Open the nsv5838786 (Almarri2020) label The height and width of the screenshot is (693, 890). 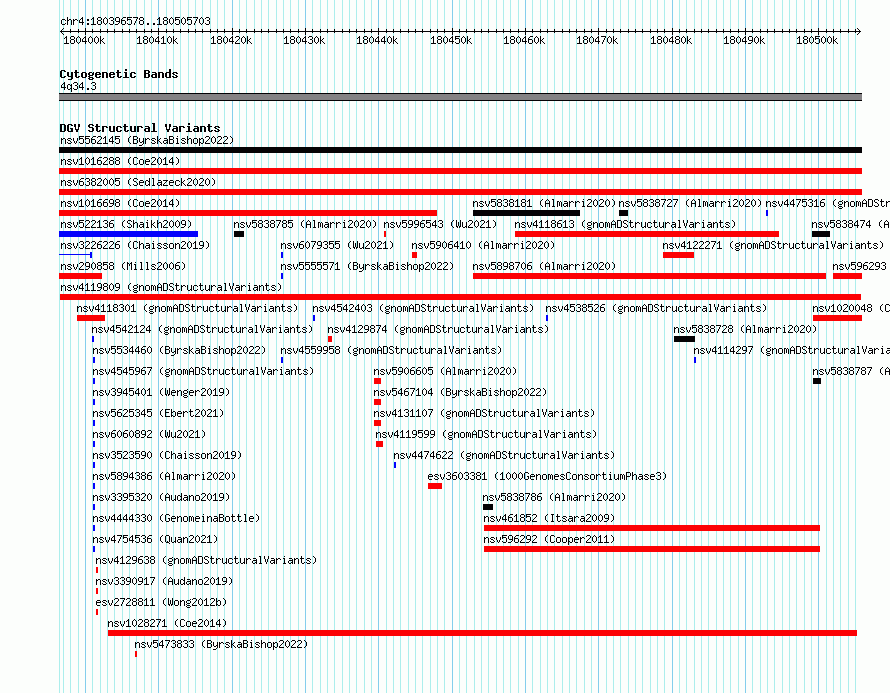tap(554, 497)
